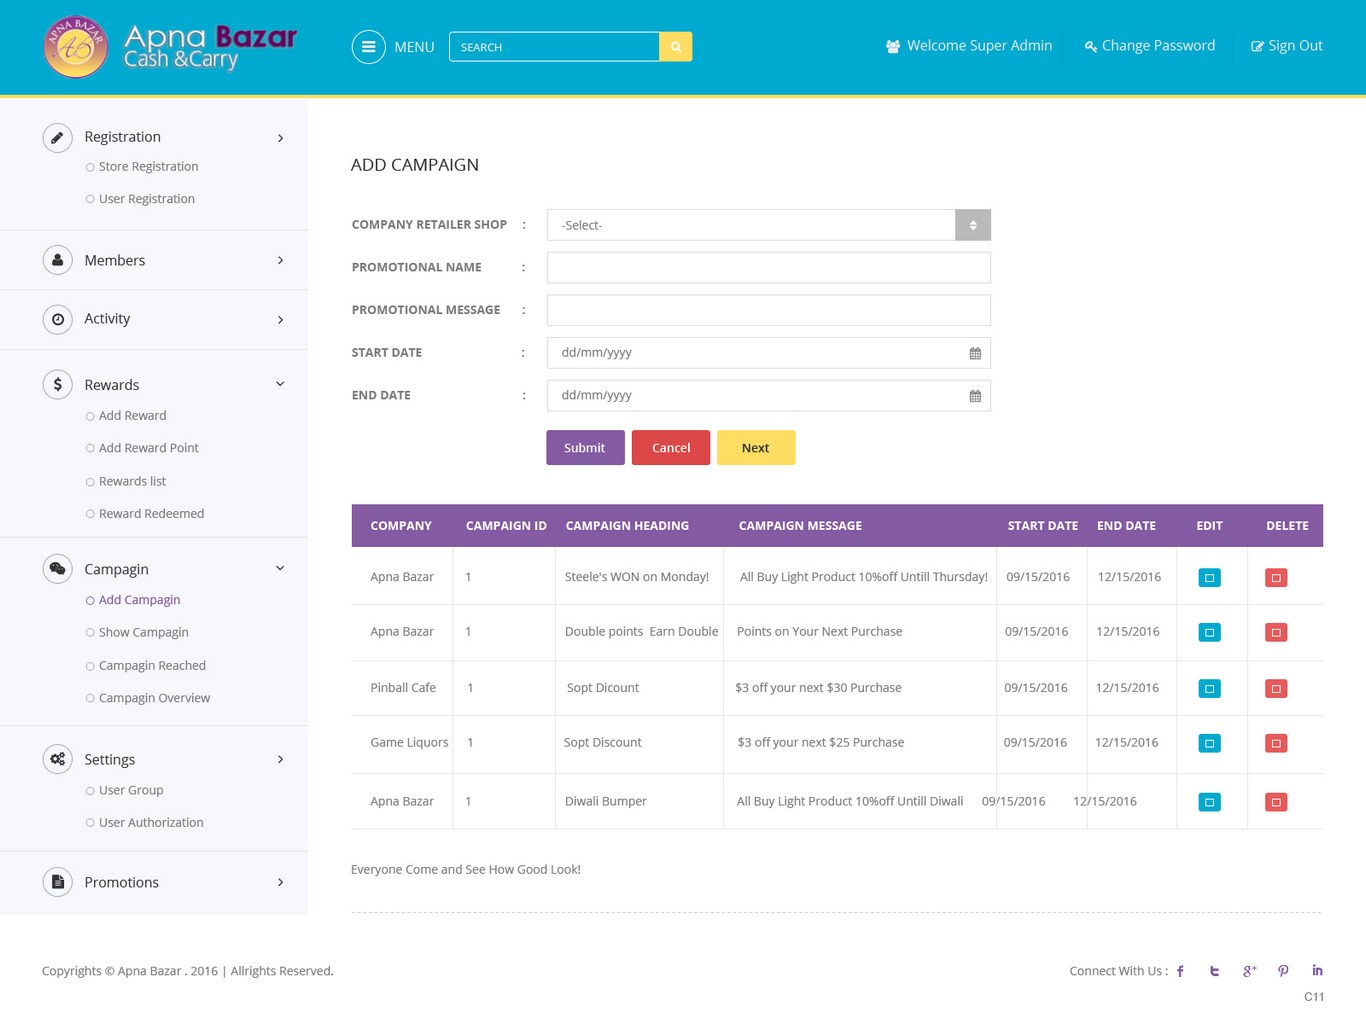Open LinkedIn icon in footer
This screenshot has width=1366, height=1024.
click(1317, 971)
